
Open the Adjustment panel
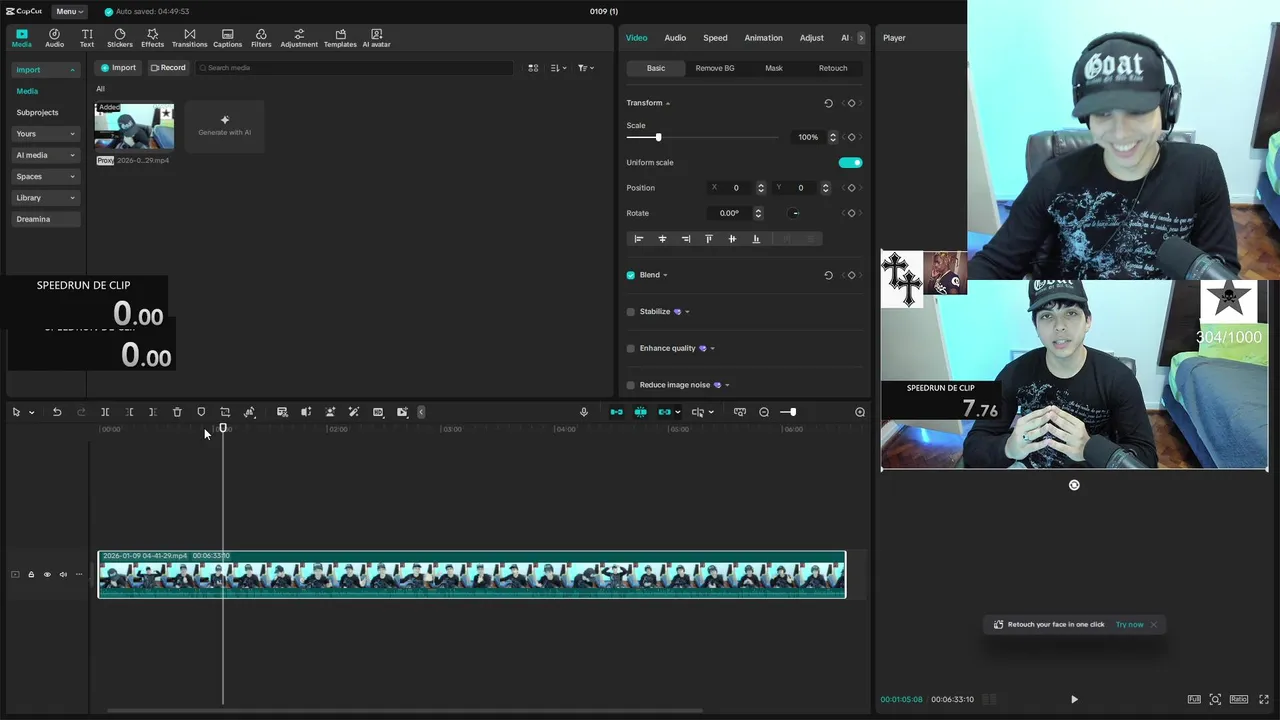pyautogui.click(x=299, y=38)
